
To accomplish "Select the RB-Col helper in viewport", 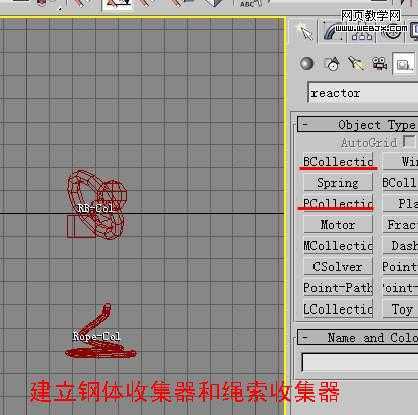I will [97, 205].
